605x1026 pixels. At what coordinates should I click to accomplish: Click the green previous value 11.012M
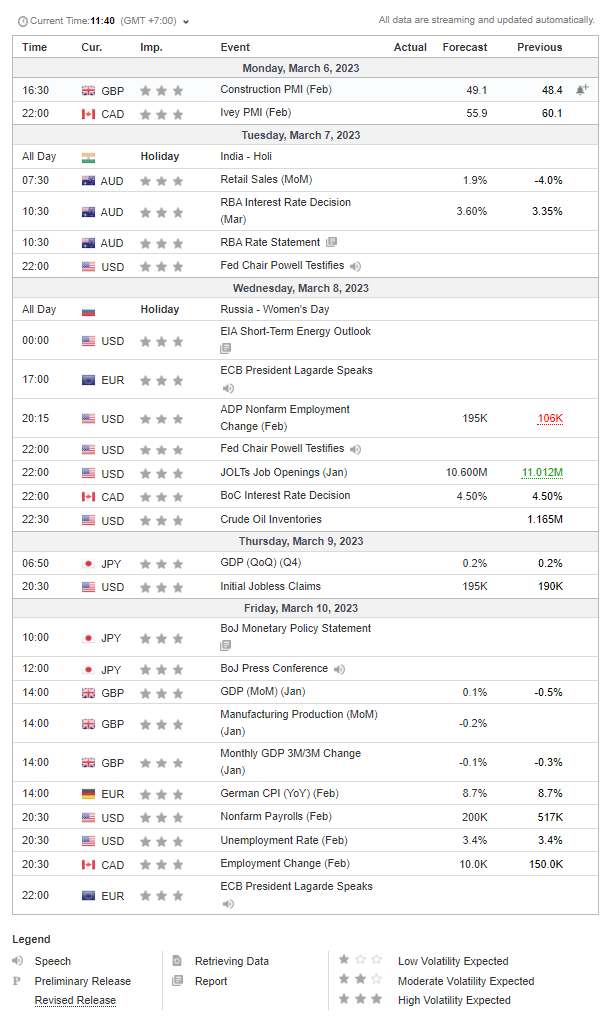[542, 472]
